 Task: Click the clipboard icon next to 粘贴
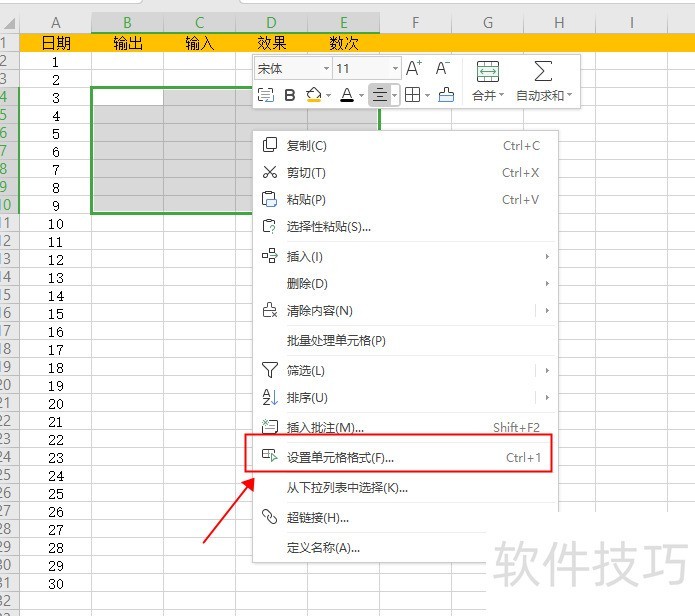269,199
